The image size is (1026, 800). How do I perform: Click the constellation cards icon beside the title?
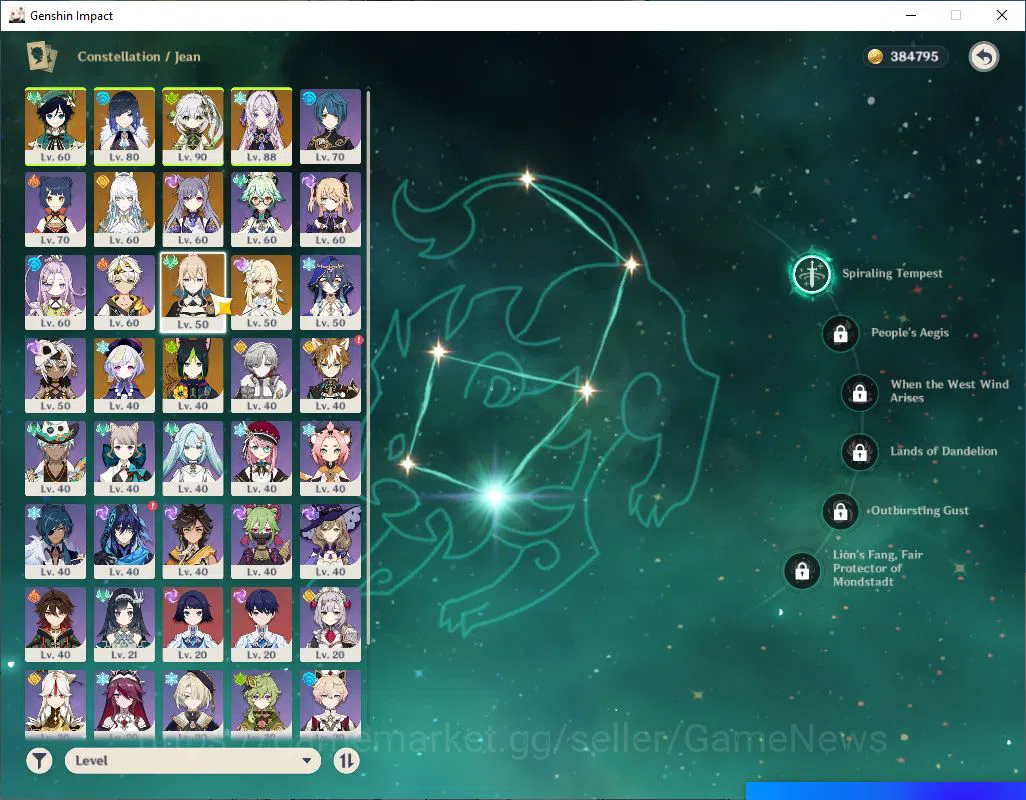pos(41,56)
